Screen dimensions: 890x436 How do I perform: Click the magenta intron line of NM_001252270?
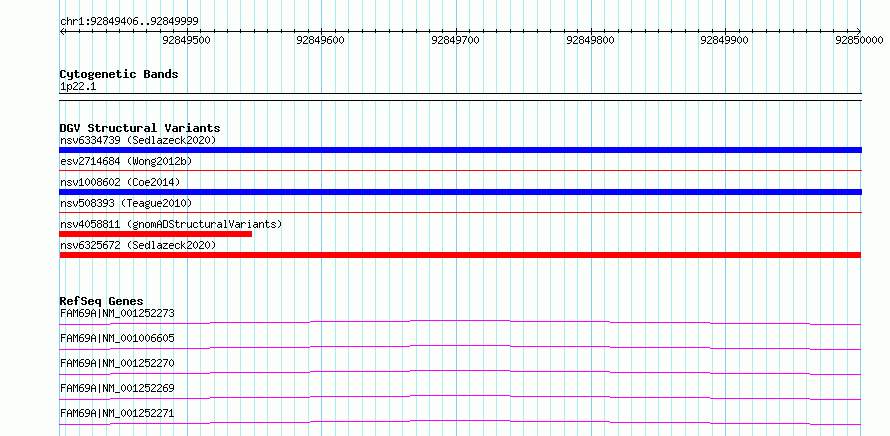(460, 371)
